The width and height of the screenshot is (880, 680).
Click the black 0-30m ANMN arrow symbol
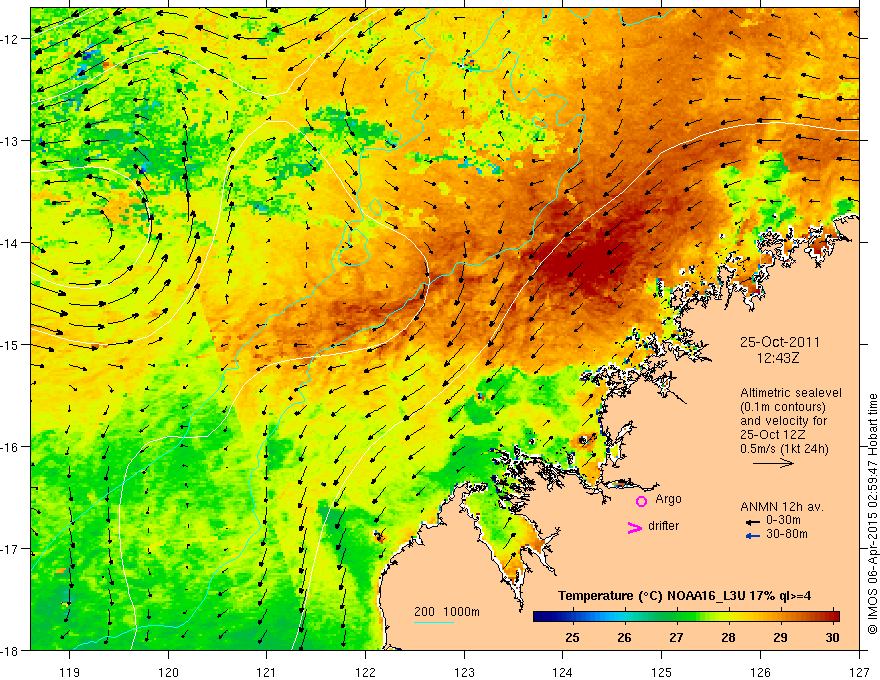click(753, 522)
